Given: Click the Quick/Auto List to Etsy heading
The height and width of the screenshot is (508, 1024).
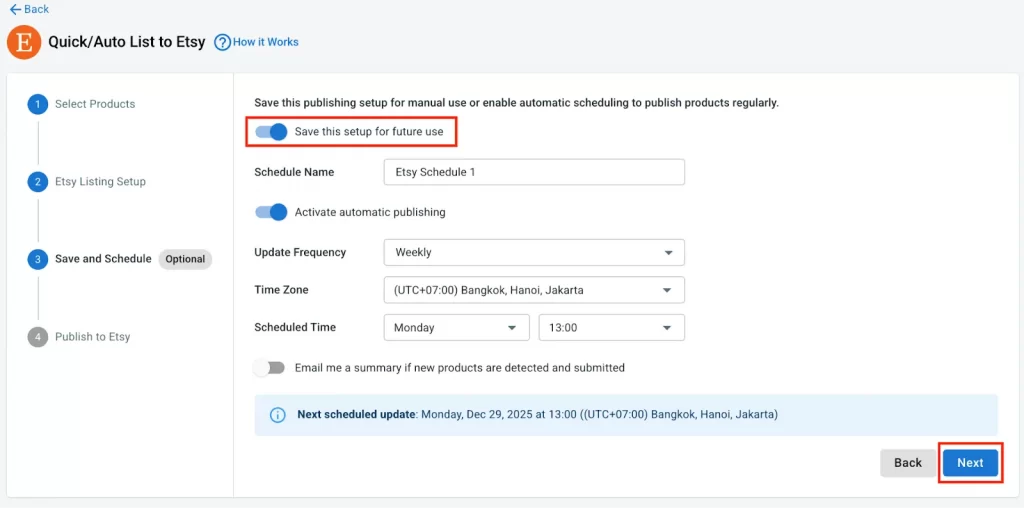Looking at the screenshot, I should pos(127,42).
